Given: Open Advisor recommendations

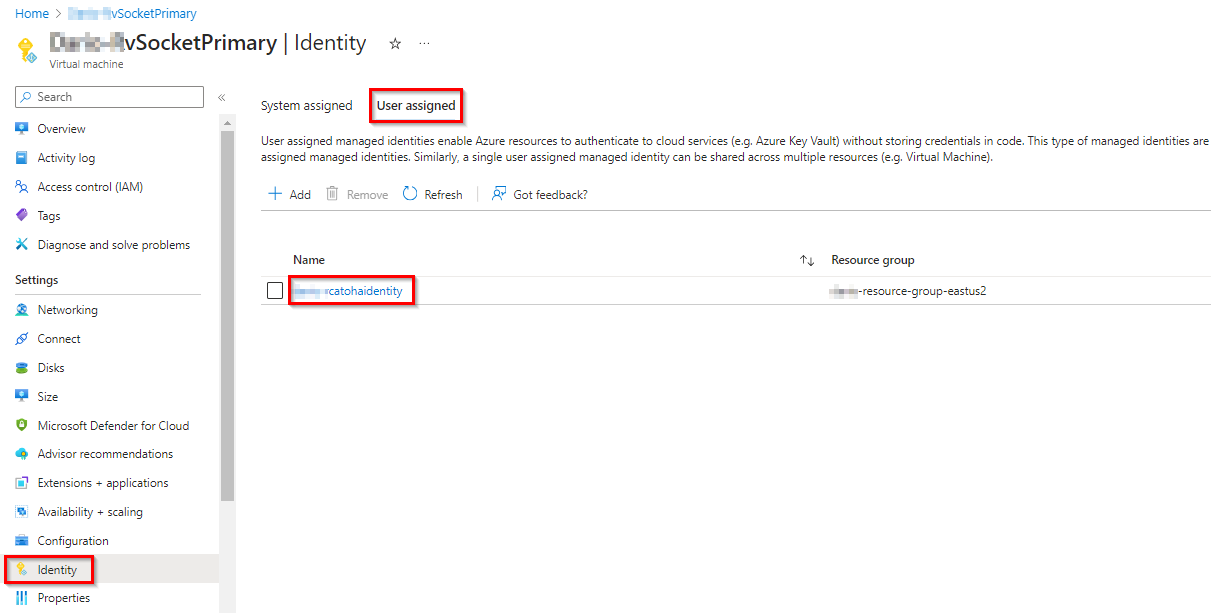Looking at the screenshot, I should (105, 454).
